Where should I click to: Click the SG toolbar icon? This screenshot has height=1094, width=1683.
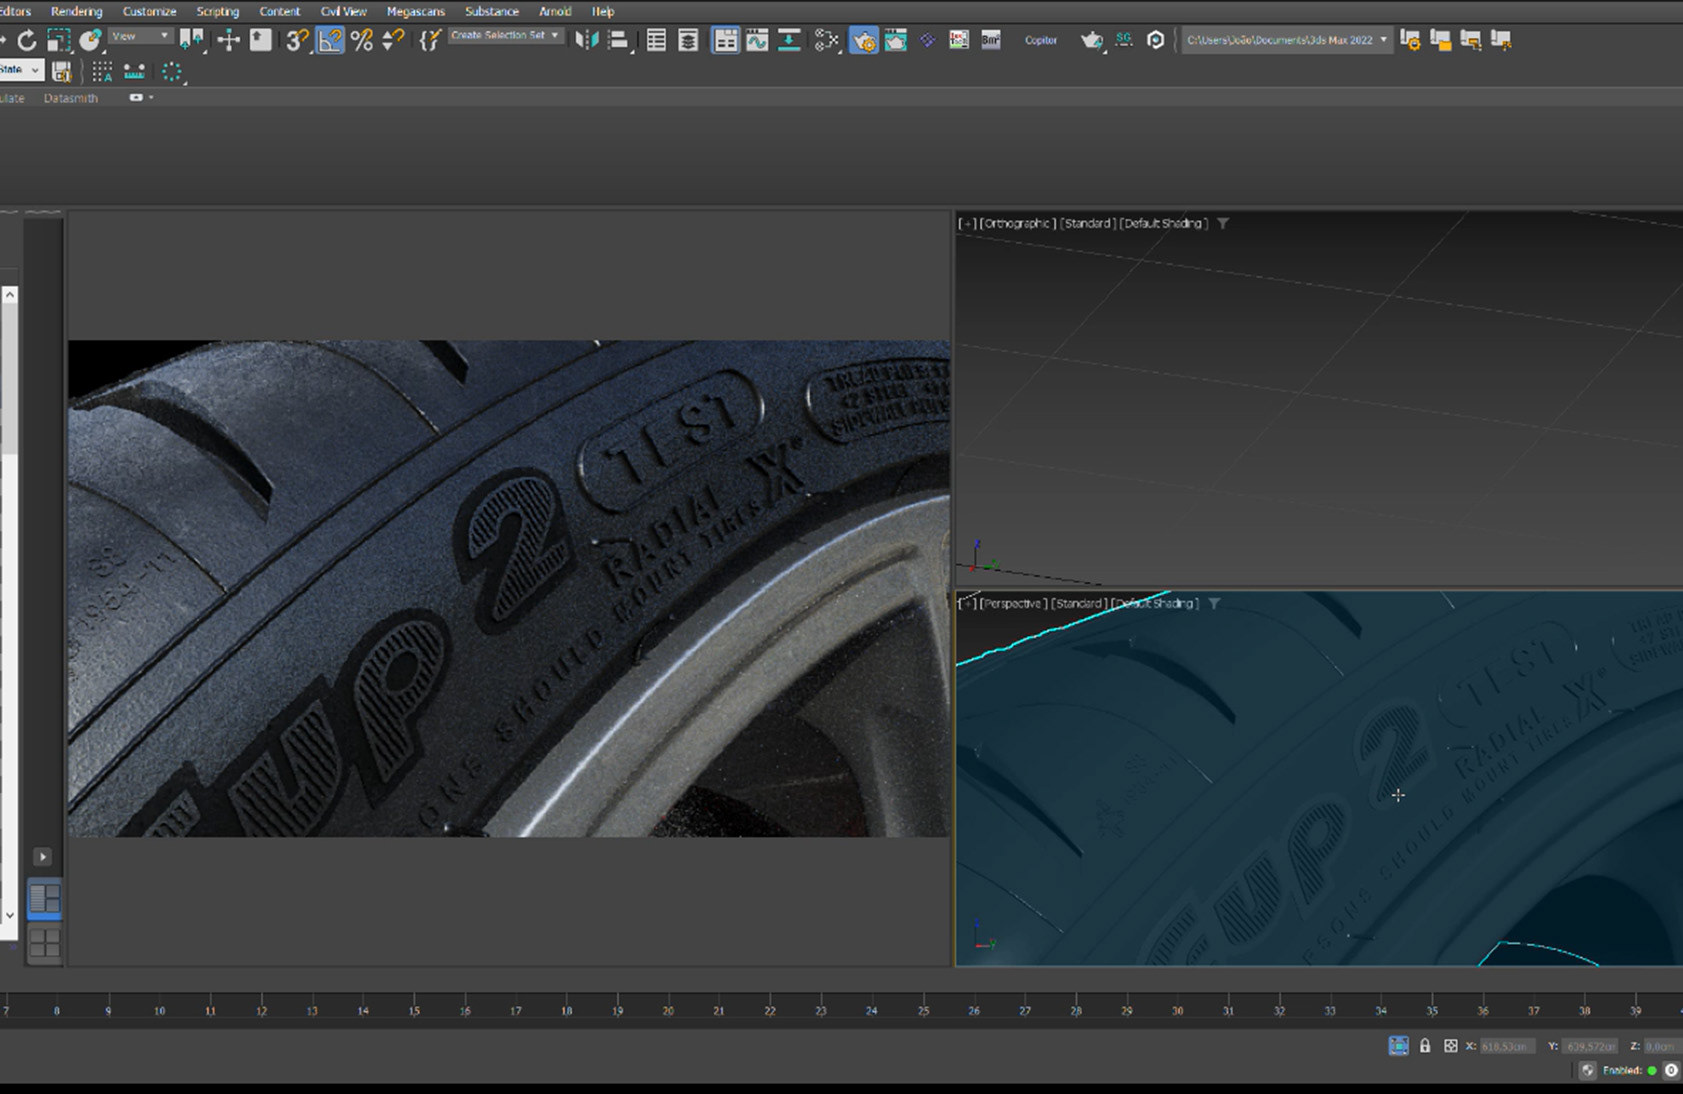pos(1124,40)
